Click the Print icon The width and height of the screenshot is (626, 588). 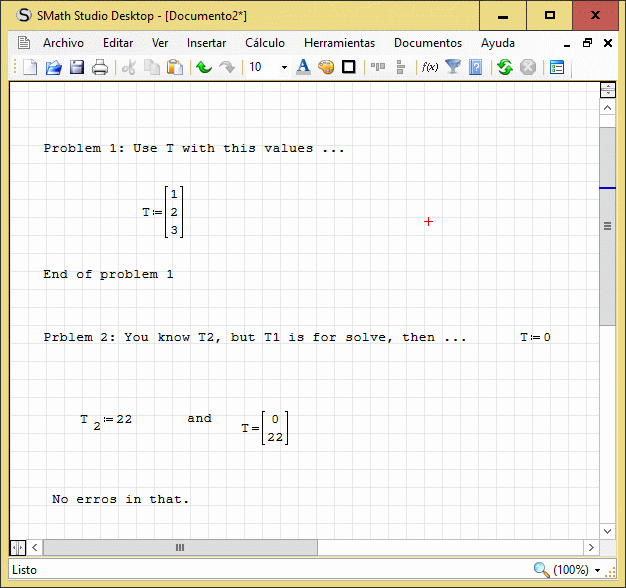[x=100, y=67]
